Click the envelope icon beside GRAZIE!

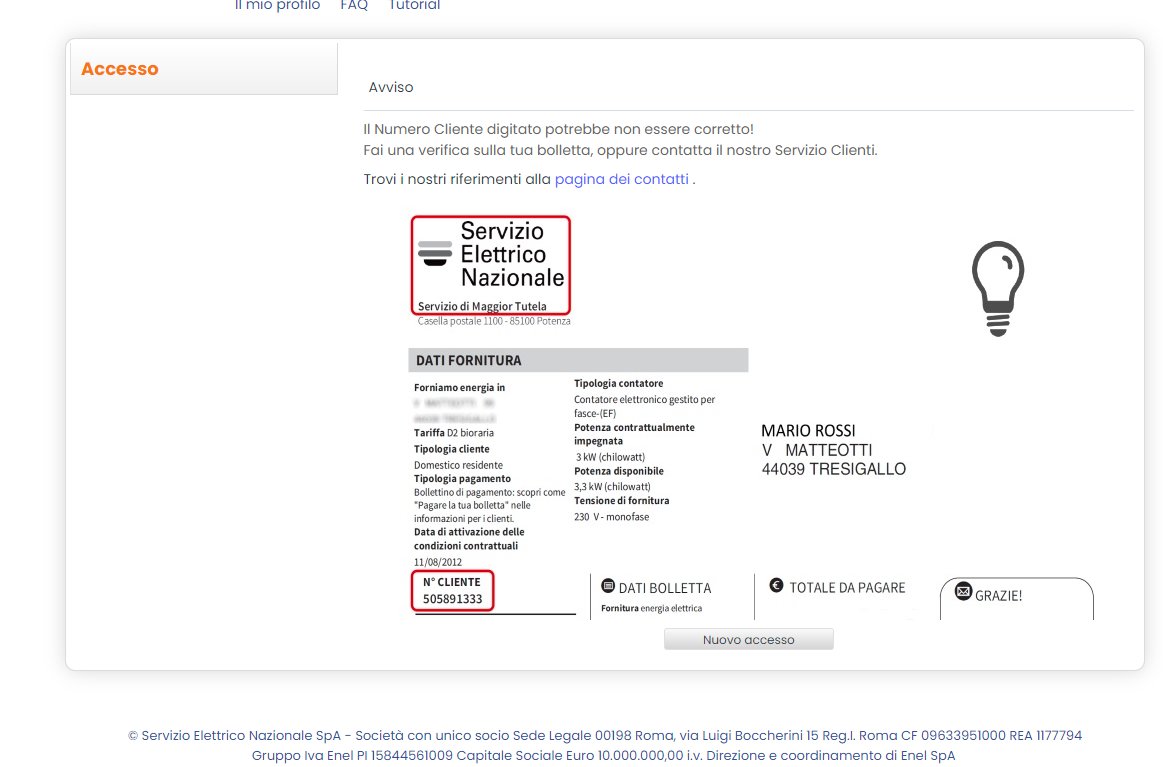[x=963, y=591]
